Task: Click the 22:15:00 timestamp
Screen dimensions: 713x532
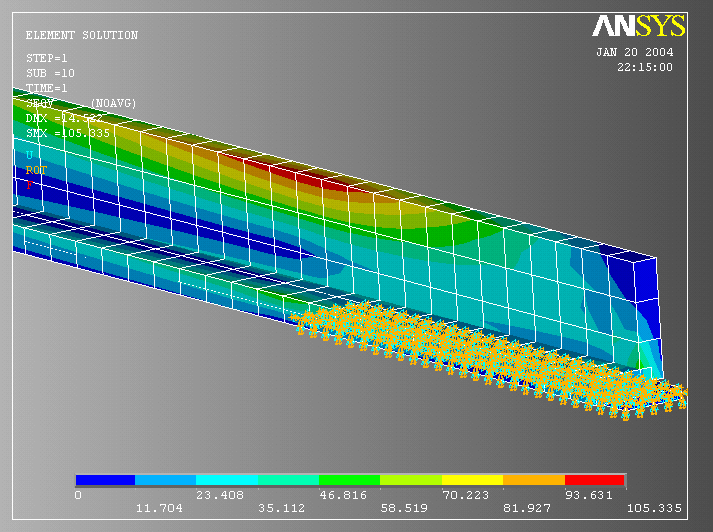Action: tap(645, 67)
